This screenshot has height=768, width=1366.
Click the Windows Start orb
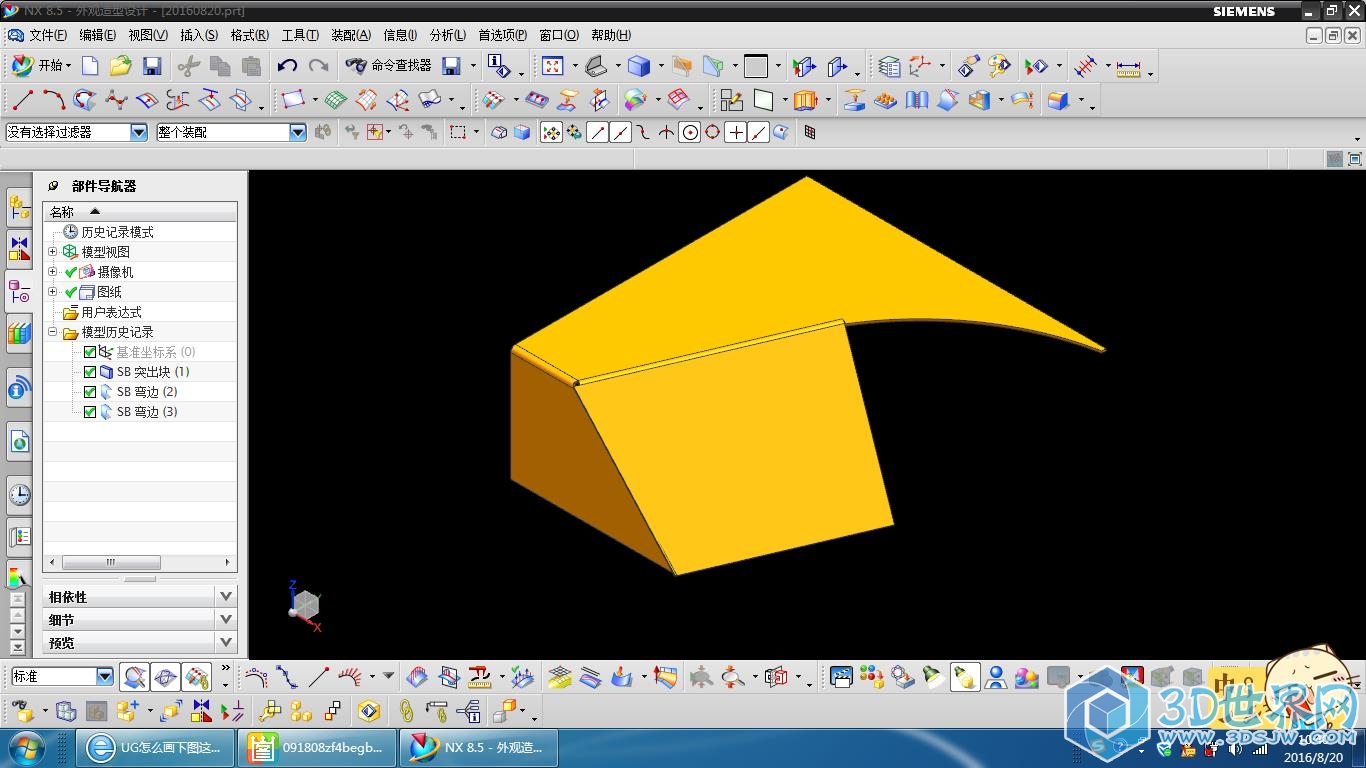(x=25, y=747)
